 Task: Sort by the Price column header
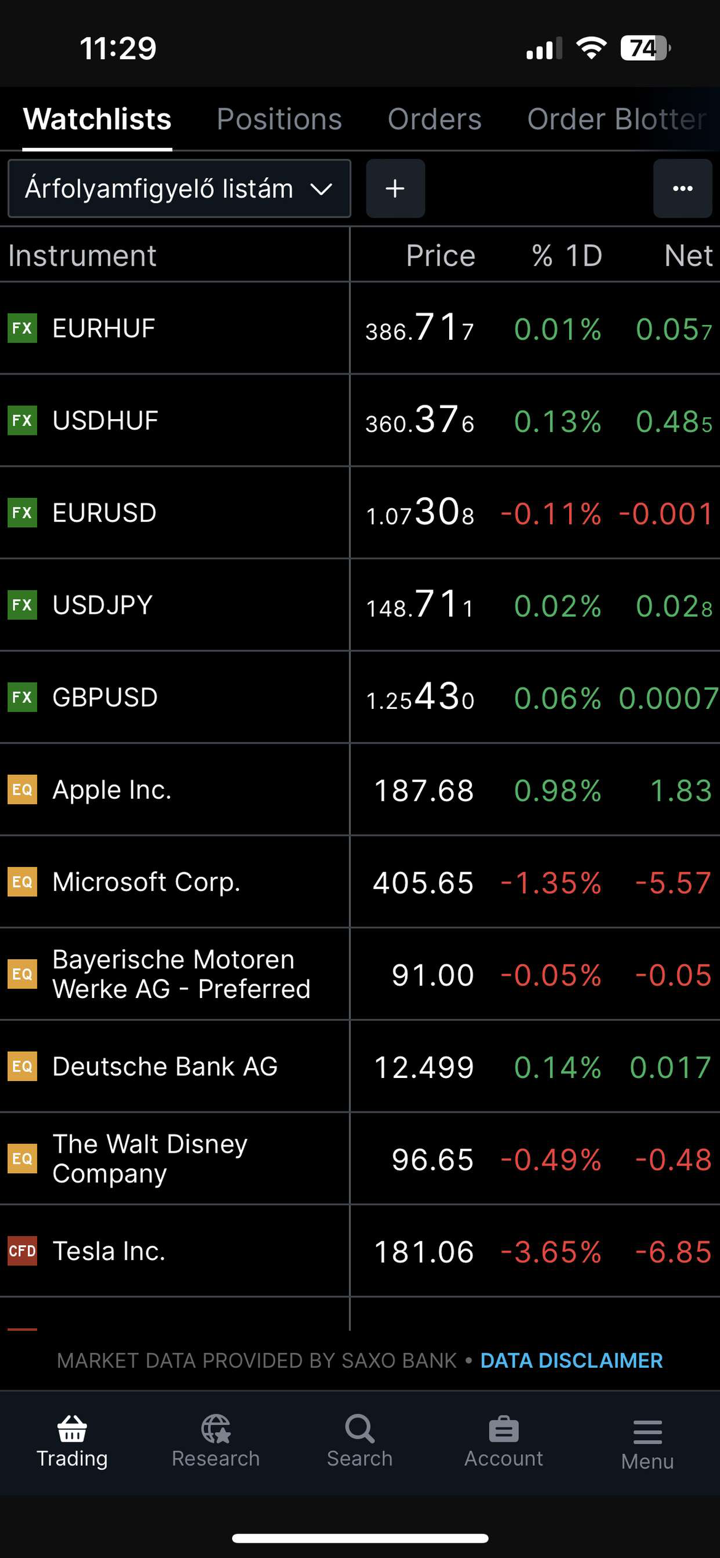point(440,256)
